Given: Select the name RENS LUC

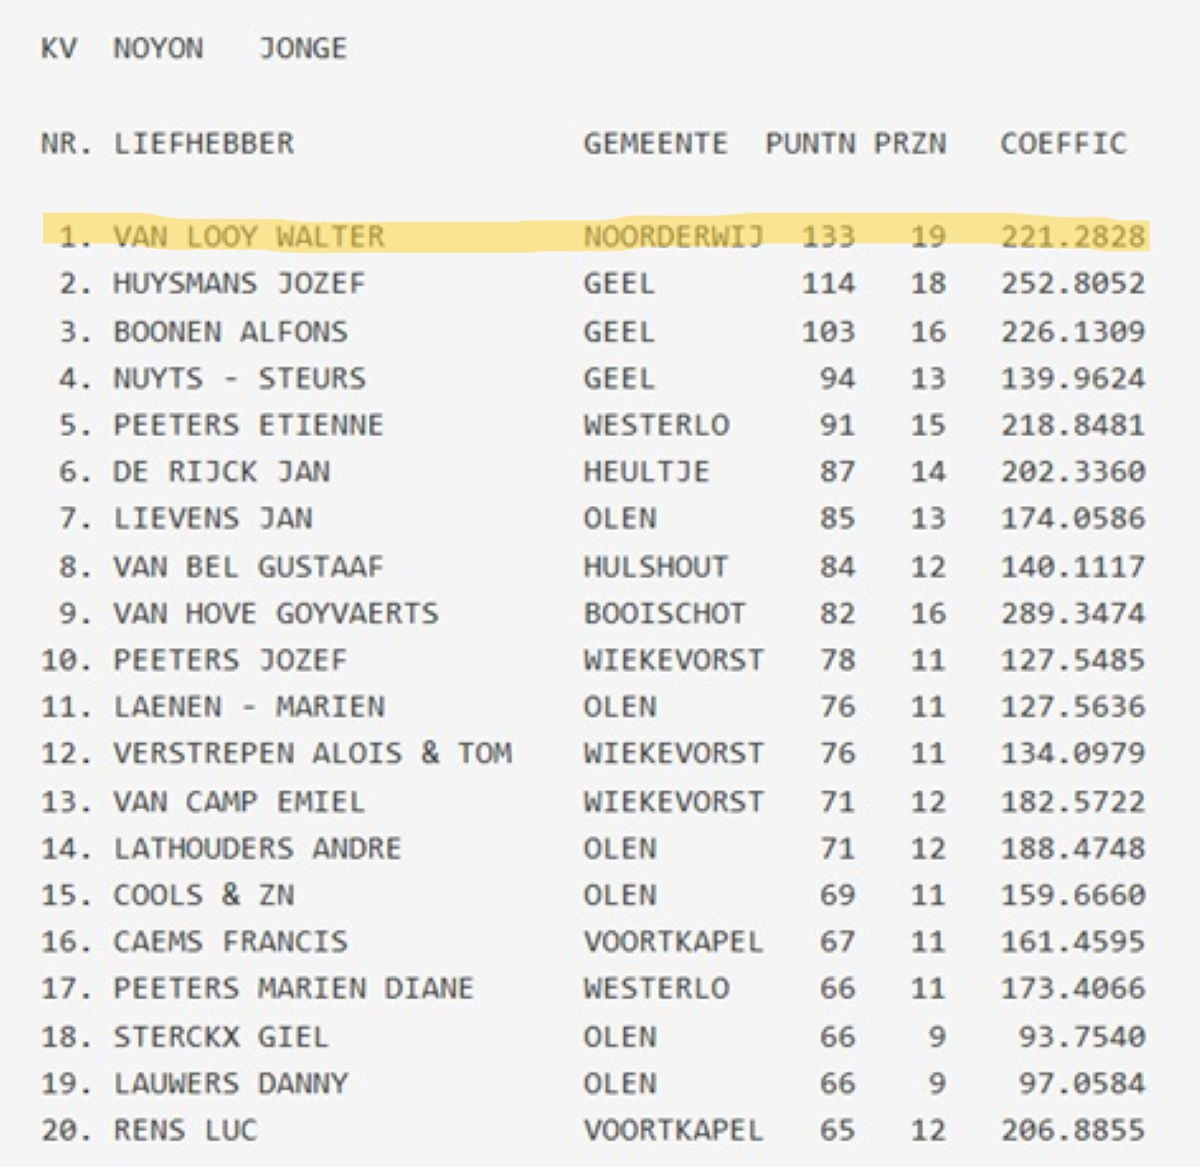Looking at the screenshot, I should (185, 1130).
